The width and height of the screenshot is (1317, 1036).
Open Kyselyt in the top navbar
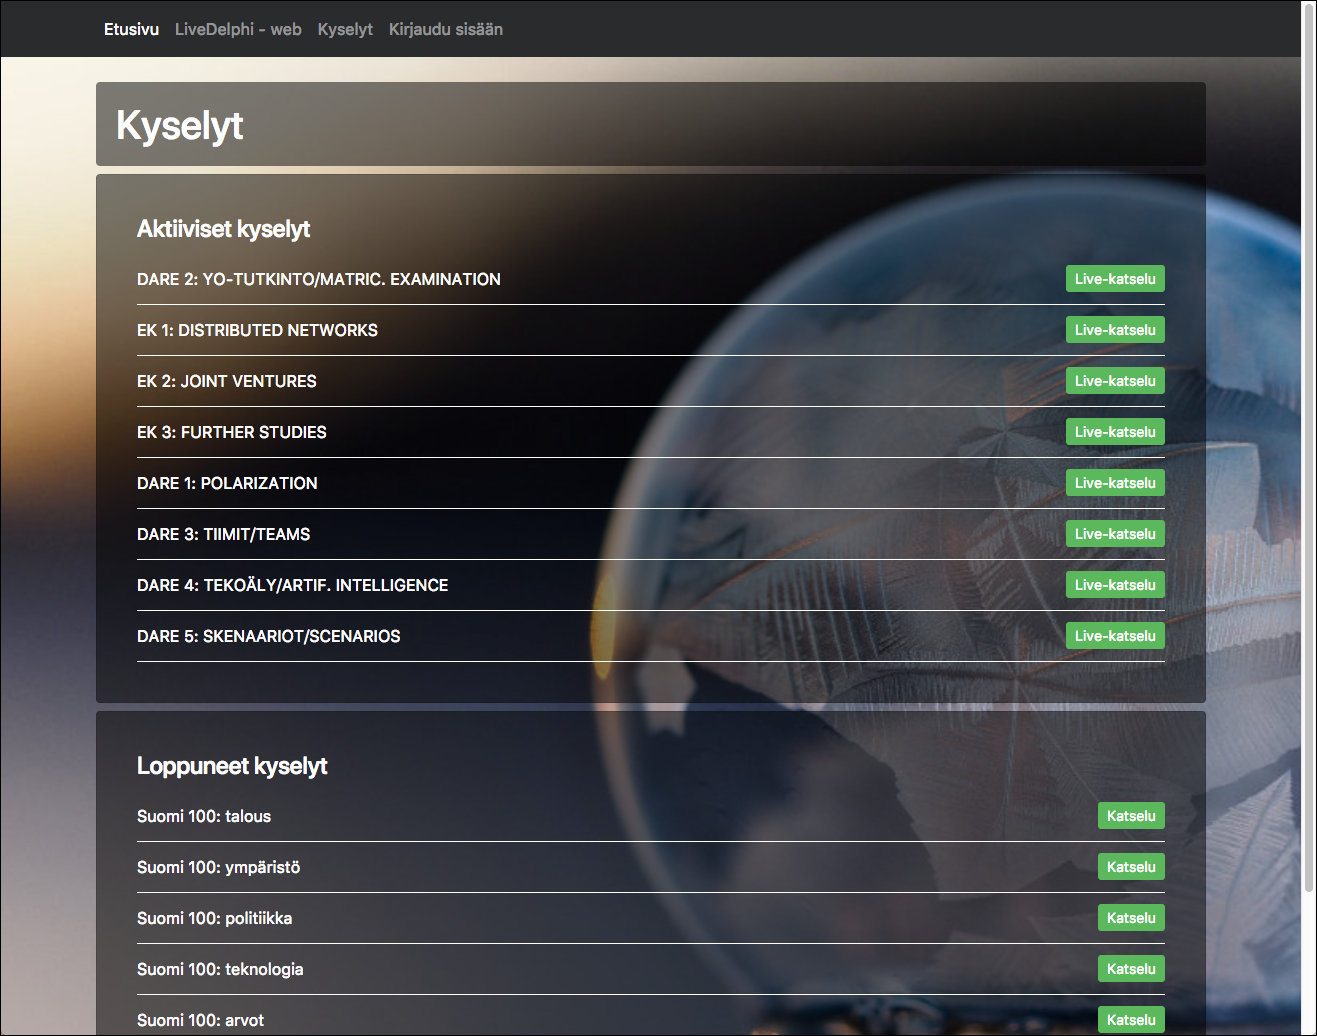tap(345, 29)
